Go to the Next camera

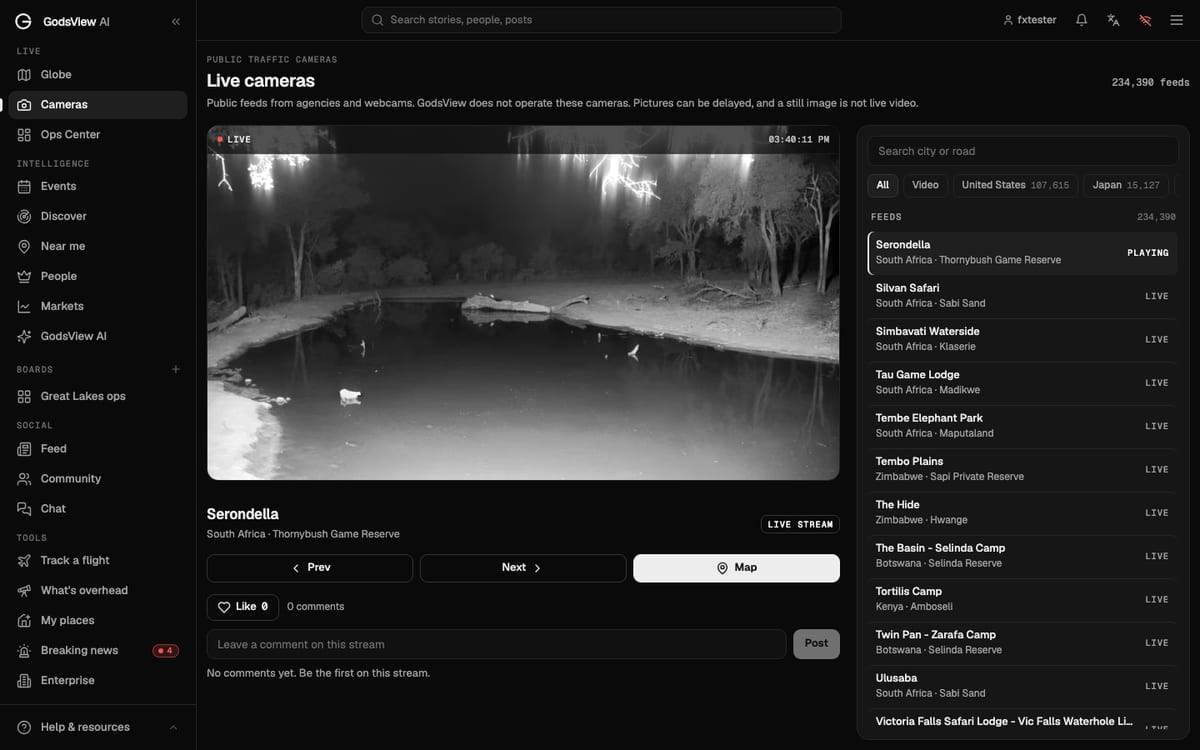523,568
